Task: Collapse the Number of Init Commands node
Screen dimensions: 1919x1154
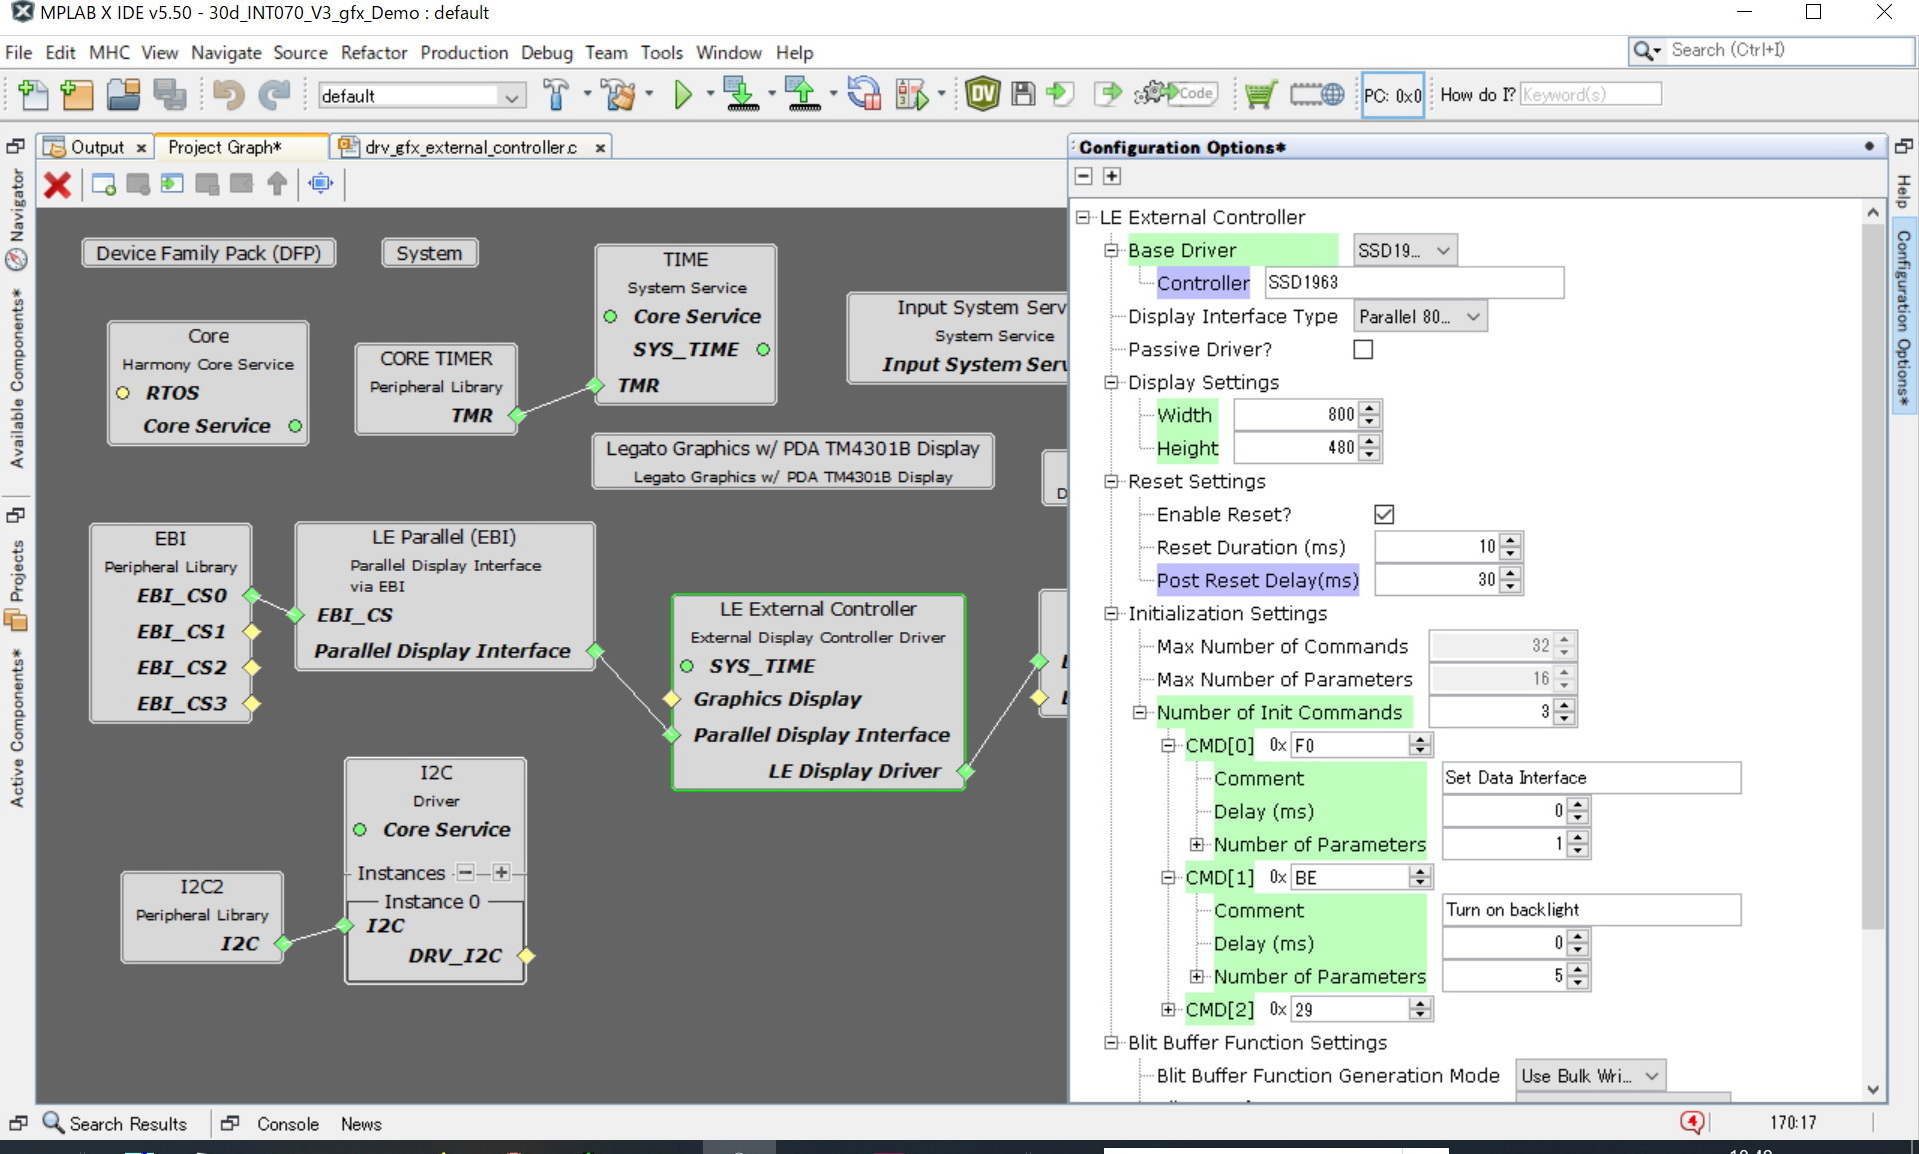Action: 1139,712
